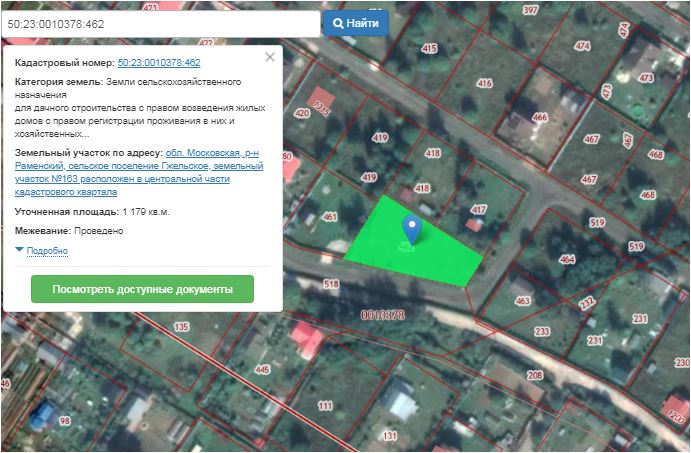Expand the Подробно details section
The width and height of the screenshot is (691, 453).
click(x=46, y=250)
